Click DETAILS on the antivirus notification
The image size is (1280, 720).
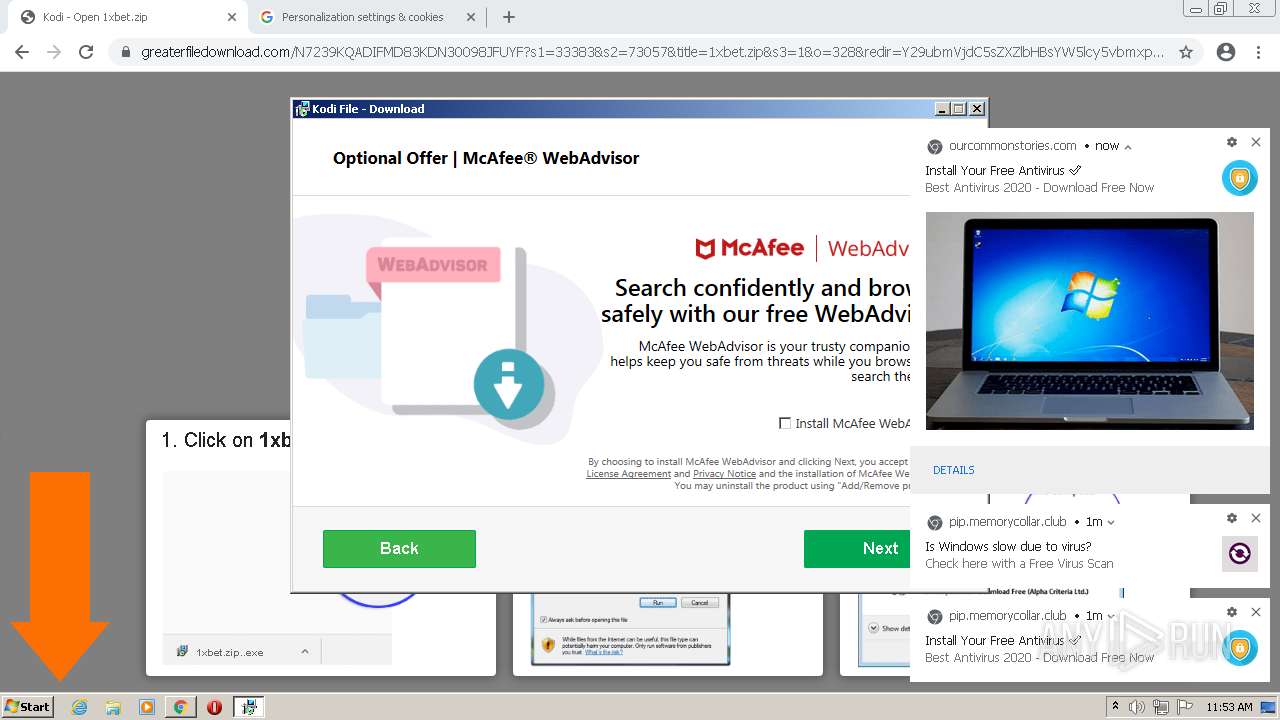954,470
